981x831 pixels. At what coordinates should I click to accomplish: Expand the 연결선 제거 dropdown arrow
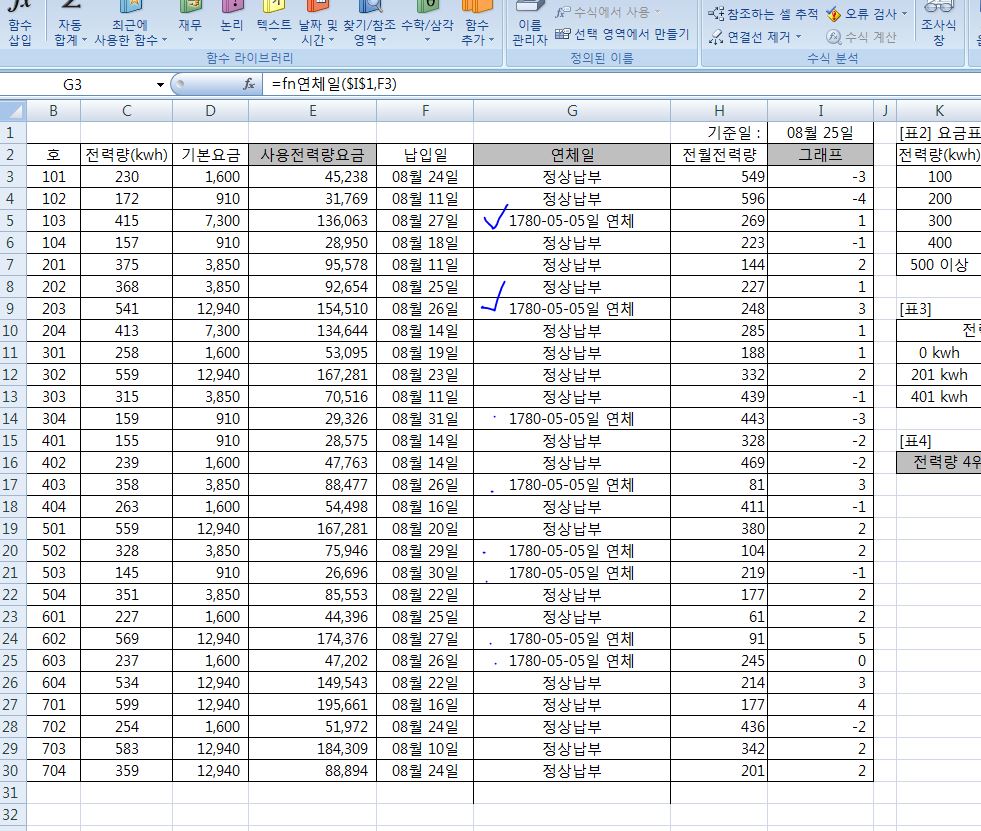(x=798, y=37)
